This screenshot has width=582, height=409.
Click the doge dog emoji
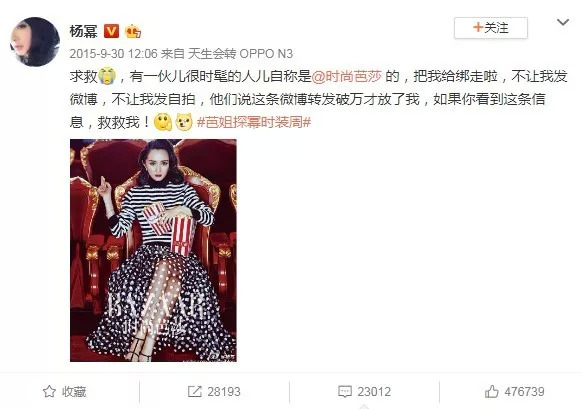coord(184,122)
